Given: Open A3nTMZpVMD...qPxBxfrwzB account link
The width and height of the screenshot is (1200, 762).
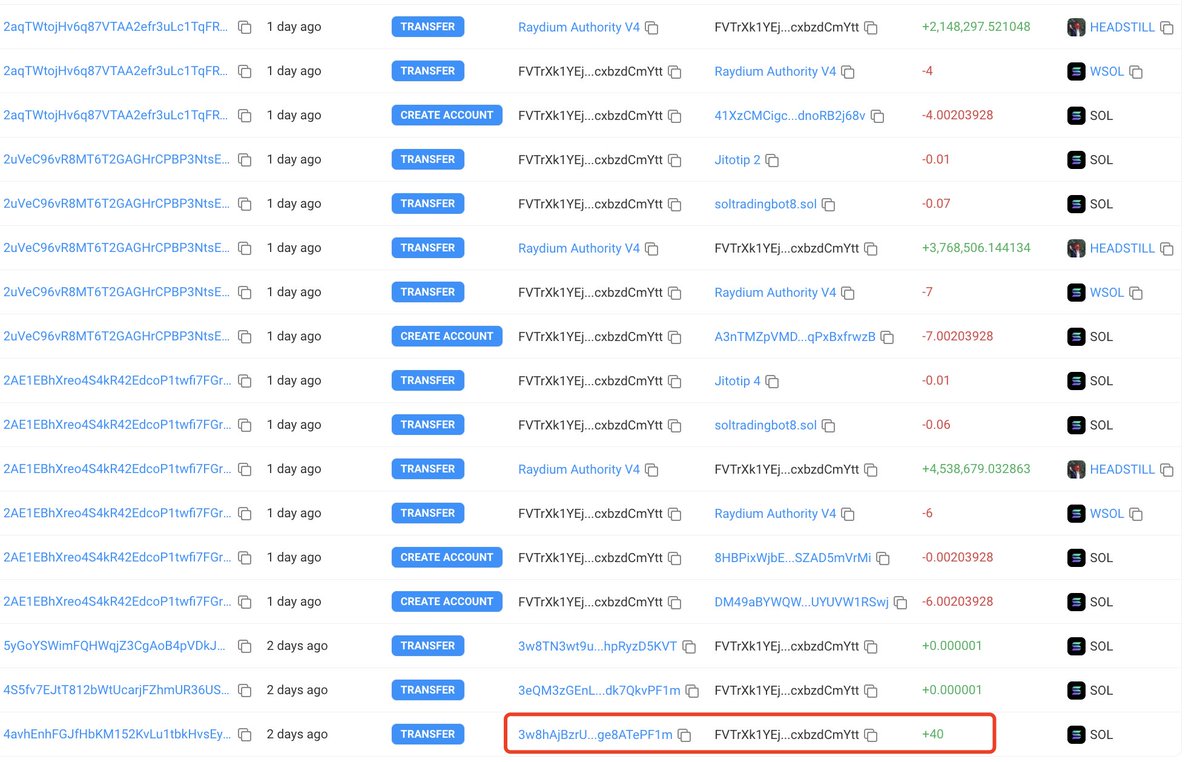Looking at the screenshot, I should click(x=795, y=336).
